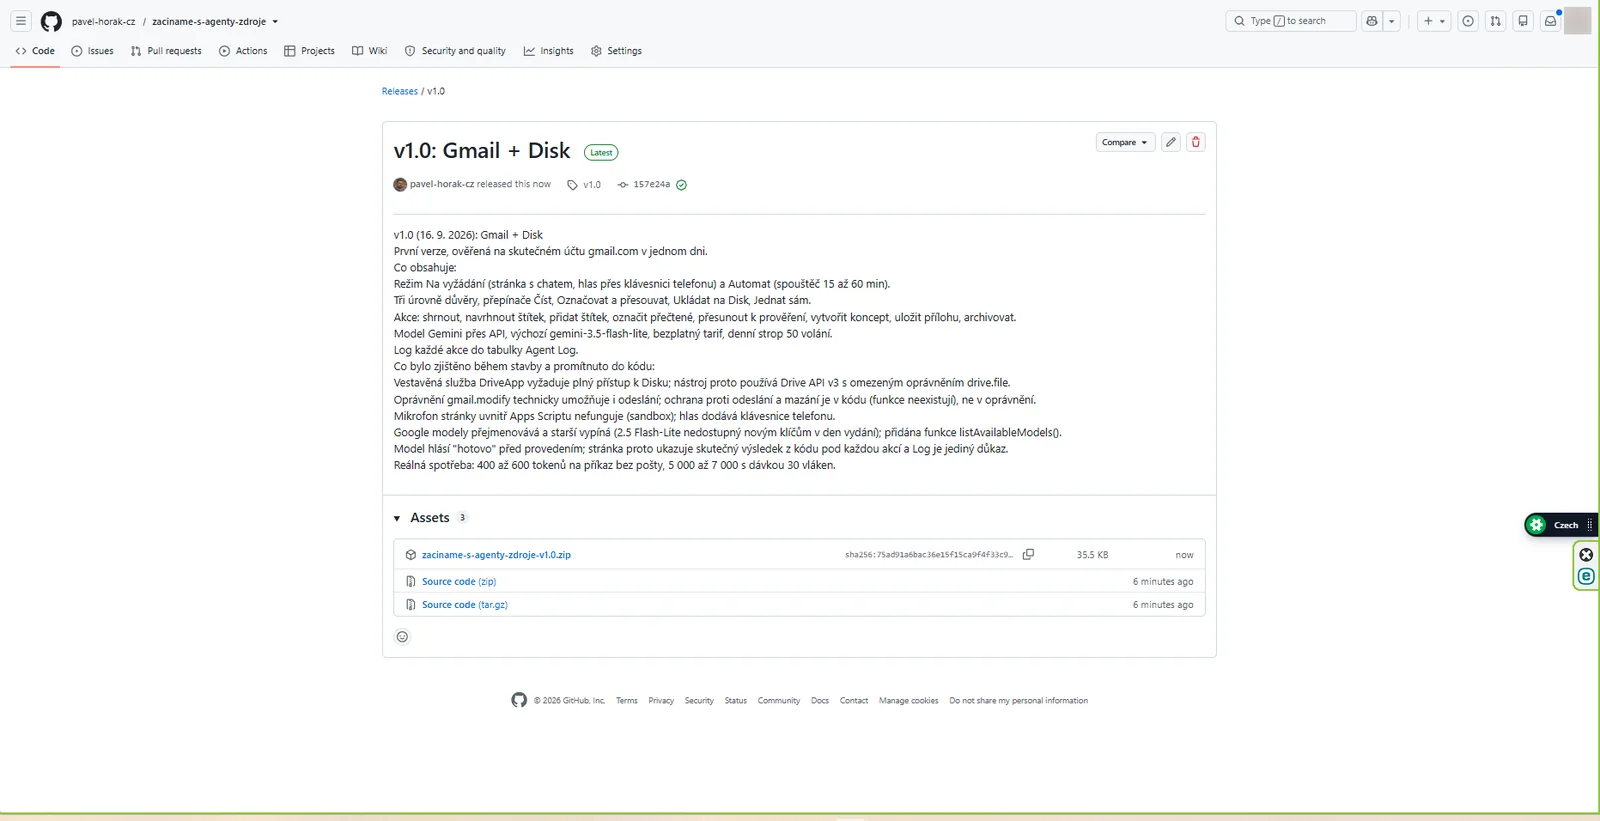Image resolution: width=1600 pixels, height=821 pixels.
Task: Open the user avatar menu
Action: (x=1577, y=21)
